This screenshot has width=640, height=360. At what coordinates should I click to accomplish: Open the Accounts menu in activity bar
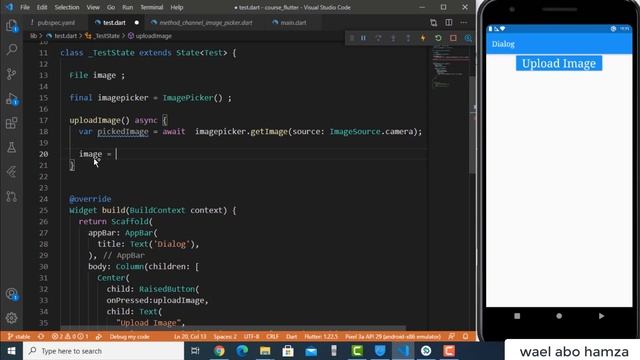11,294
